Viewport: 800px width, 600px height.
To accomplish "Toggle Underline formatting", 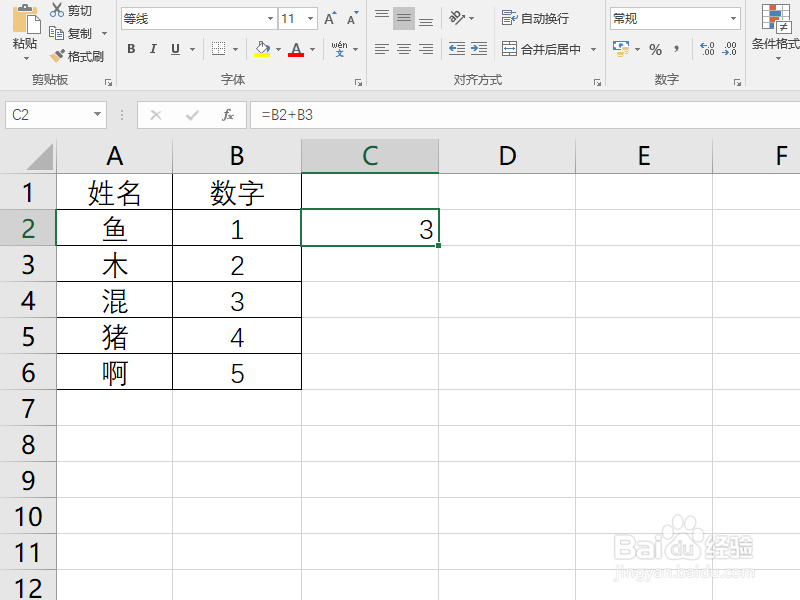I will tap(176, 49).
